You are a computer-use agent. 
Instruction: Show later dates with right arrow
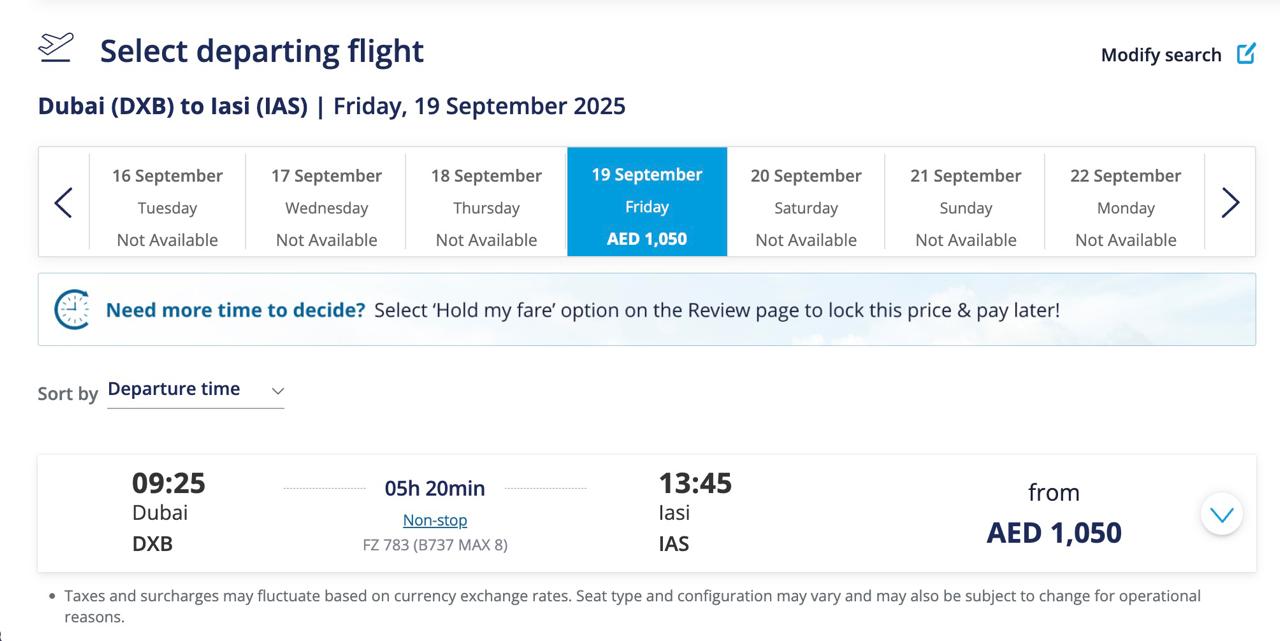tap(1230, 202)
